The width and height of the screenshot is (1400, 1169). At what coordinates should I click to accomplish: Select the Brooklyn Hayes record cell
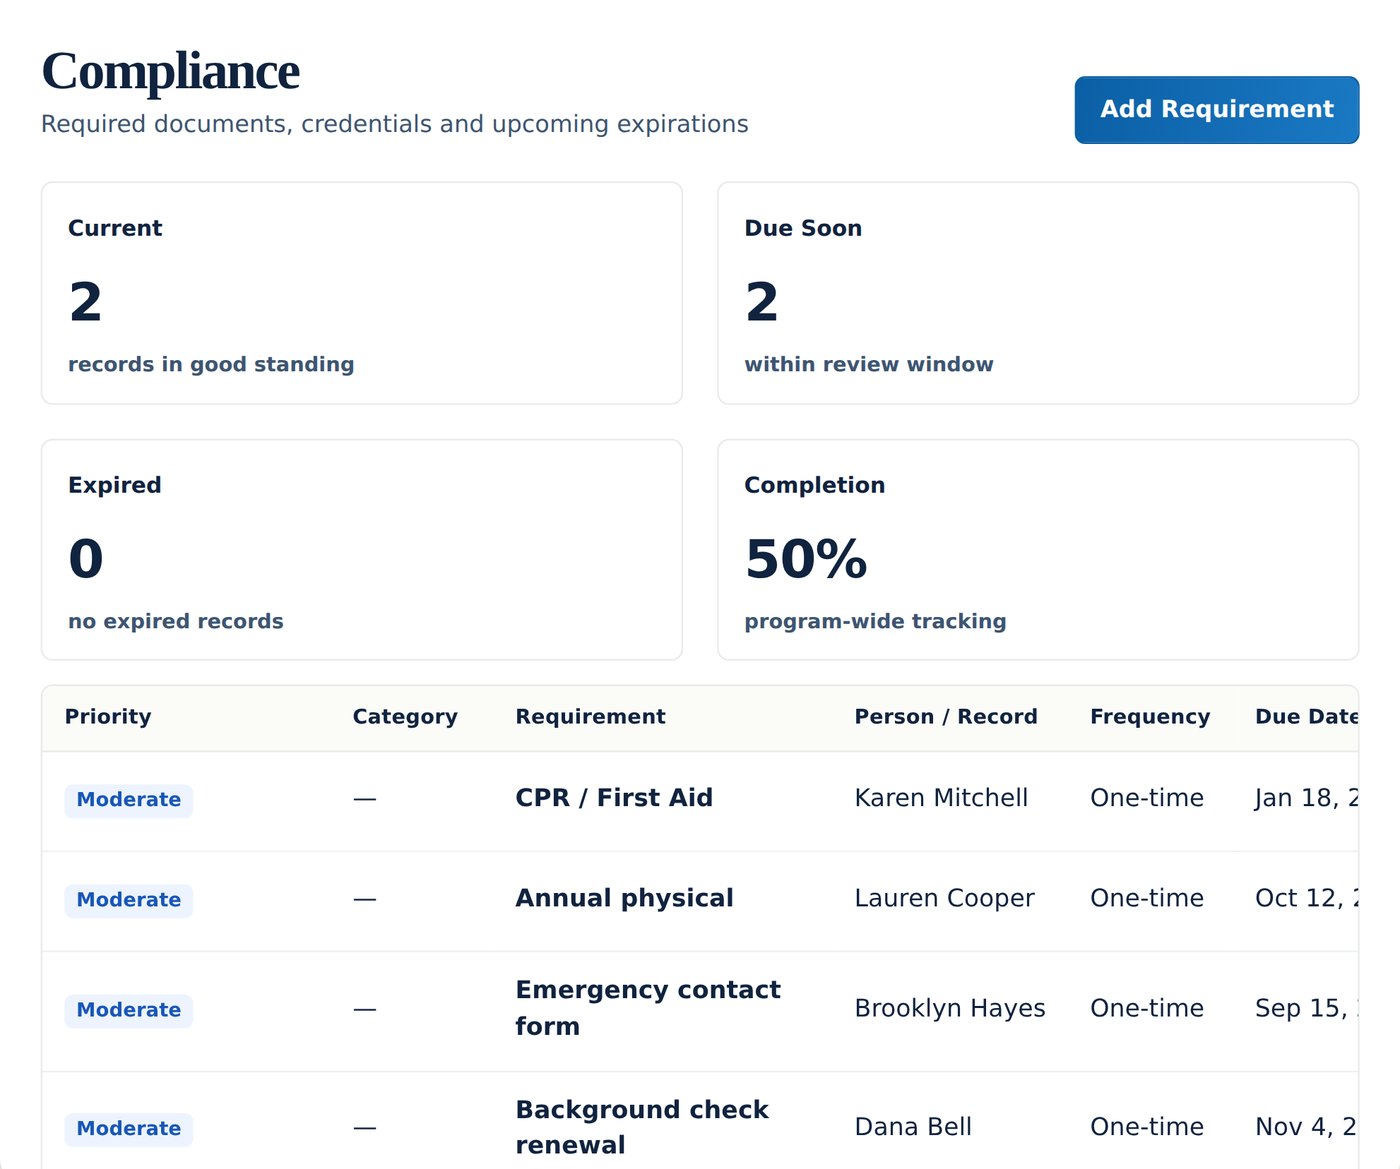(950, 1008)
